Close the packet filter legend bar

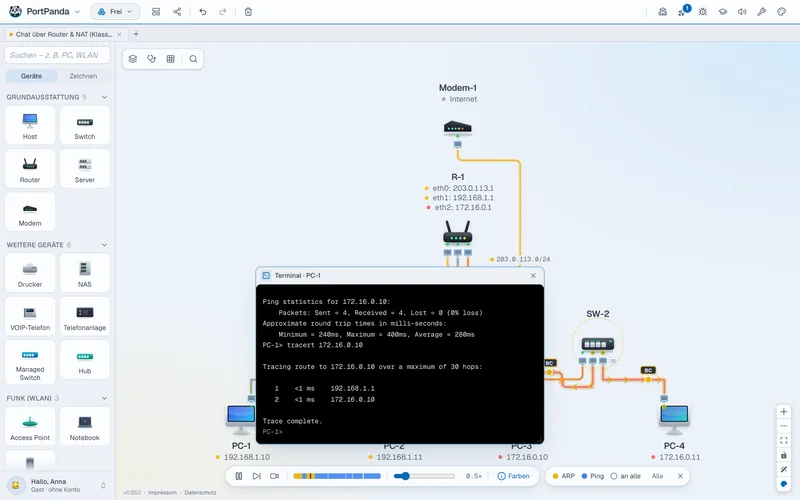point(680,476)
